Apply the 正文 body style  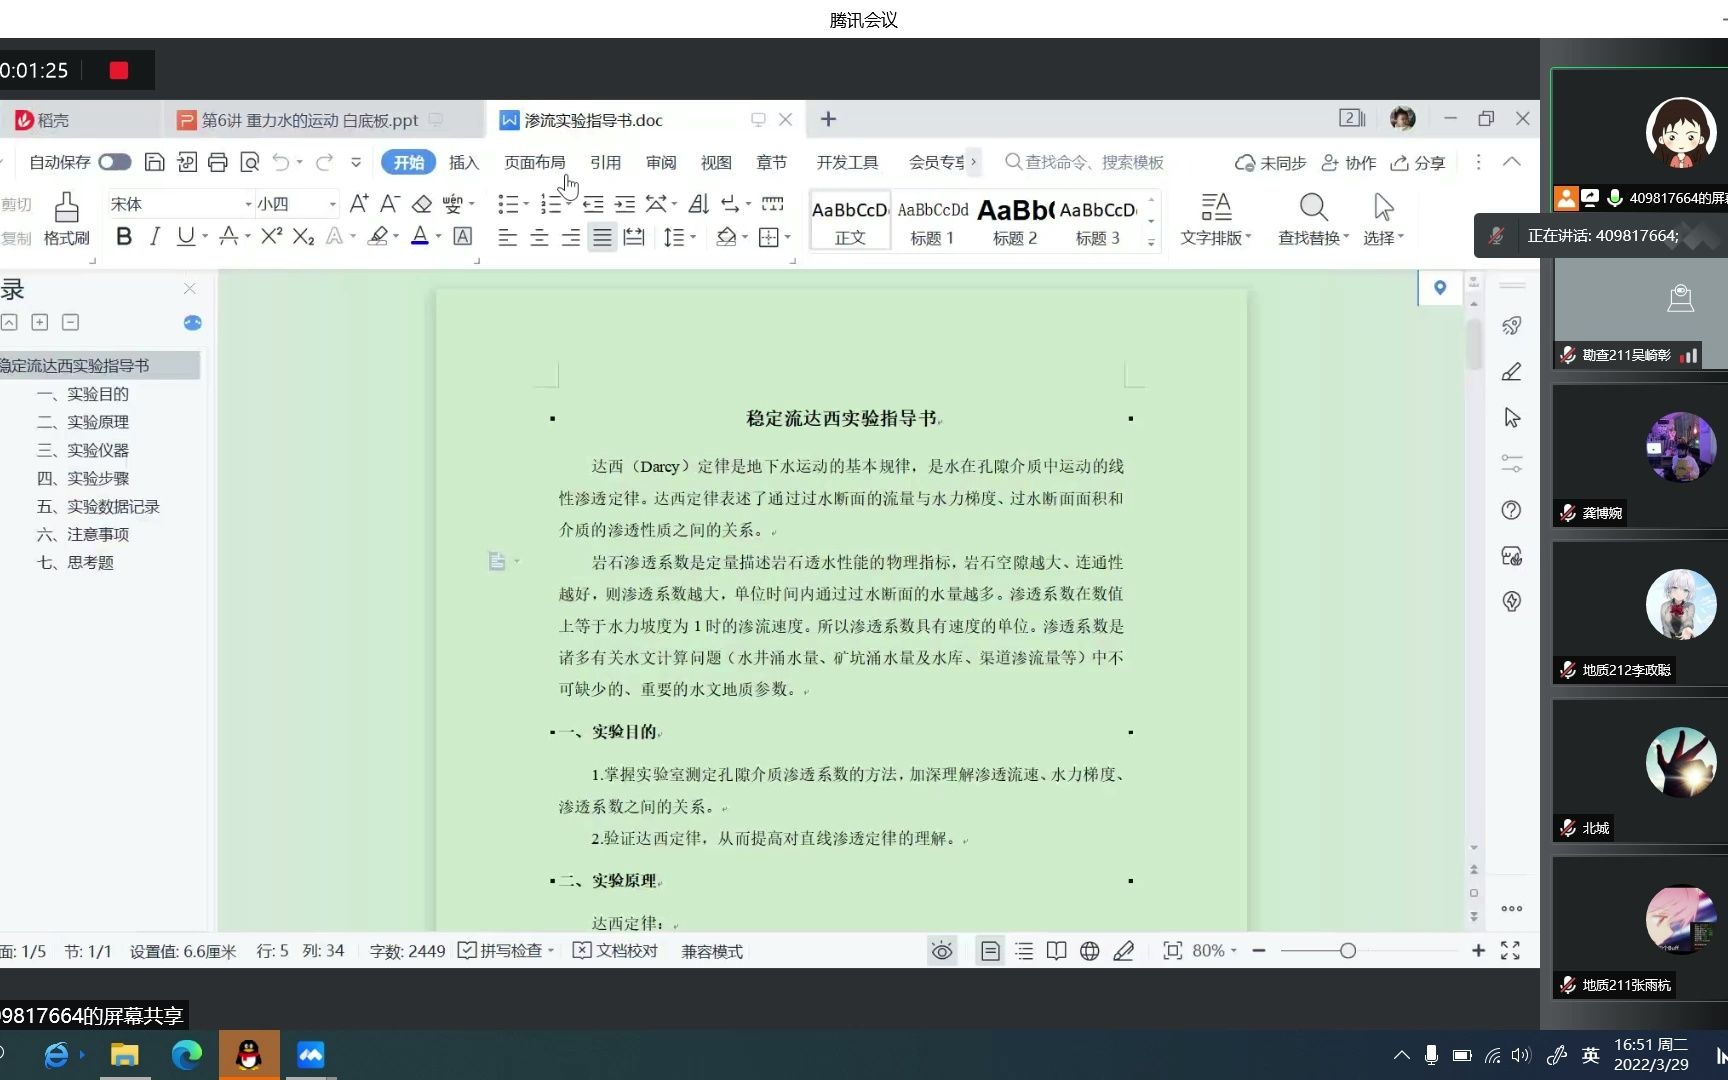coord(850,221)
